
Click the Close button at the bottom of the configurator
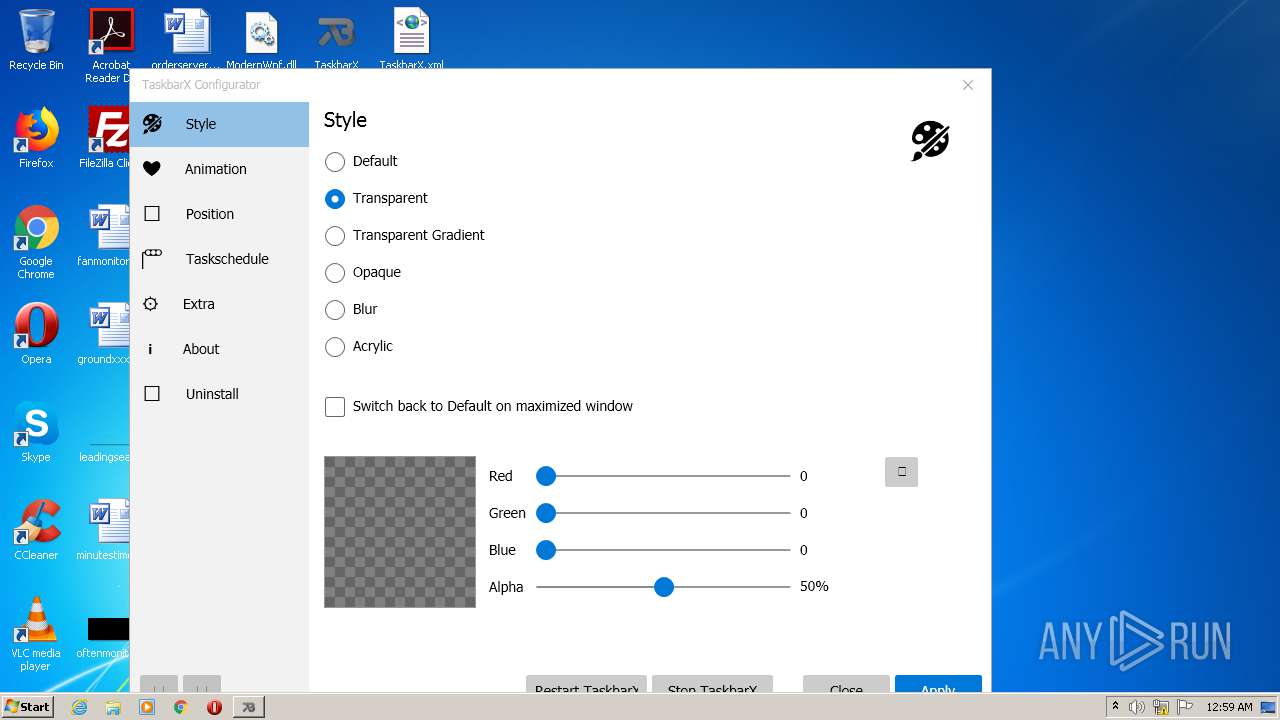(x=846, y=685)
